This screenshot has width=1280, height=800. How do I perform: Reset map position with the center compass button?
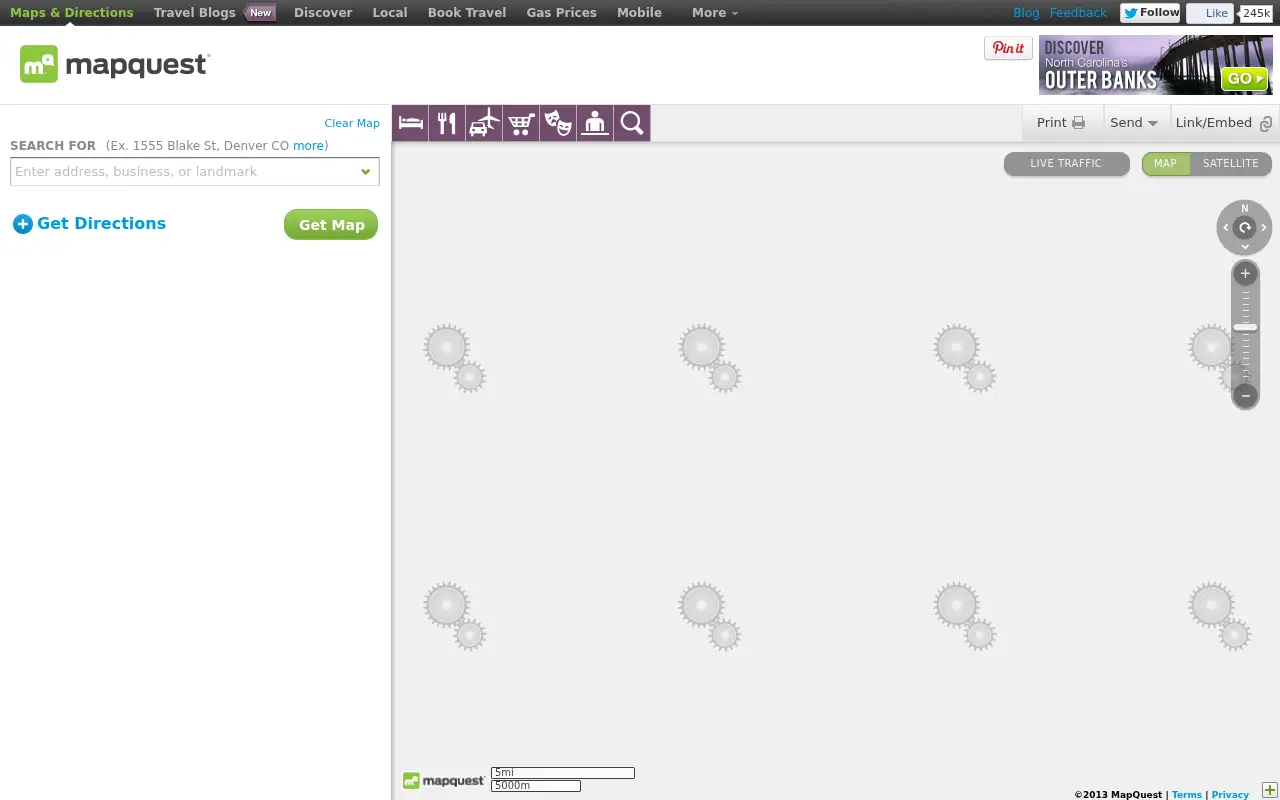1245,228
